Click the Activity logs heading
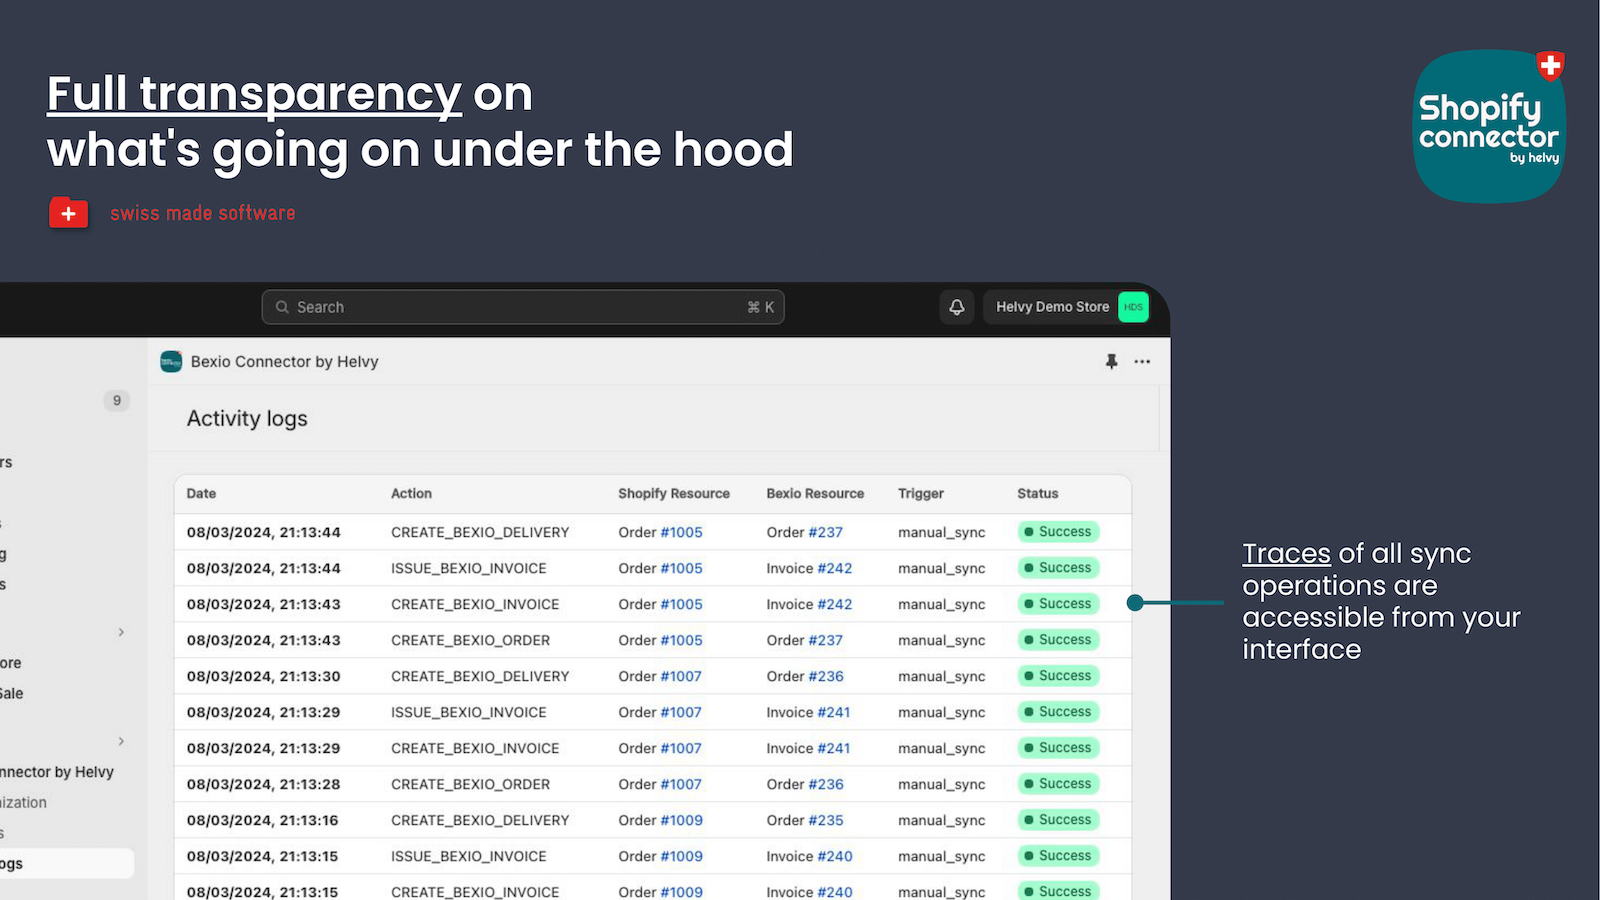 [x=247, y=419]
